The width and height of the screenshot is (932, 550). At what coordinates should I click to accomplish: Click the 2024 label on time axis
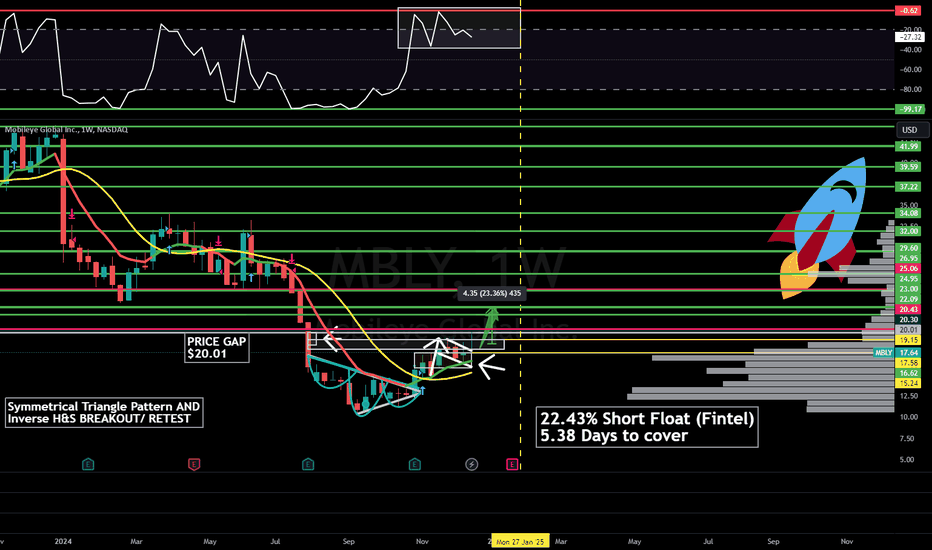point(63,541)
